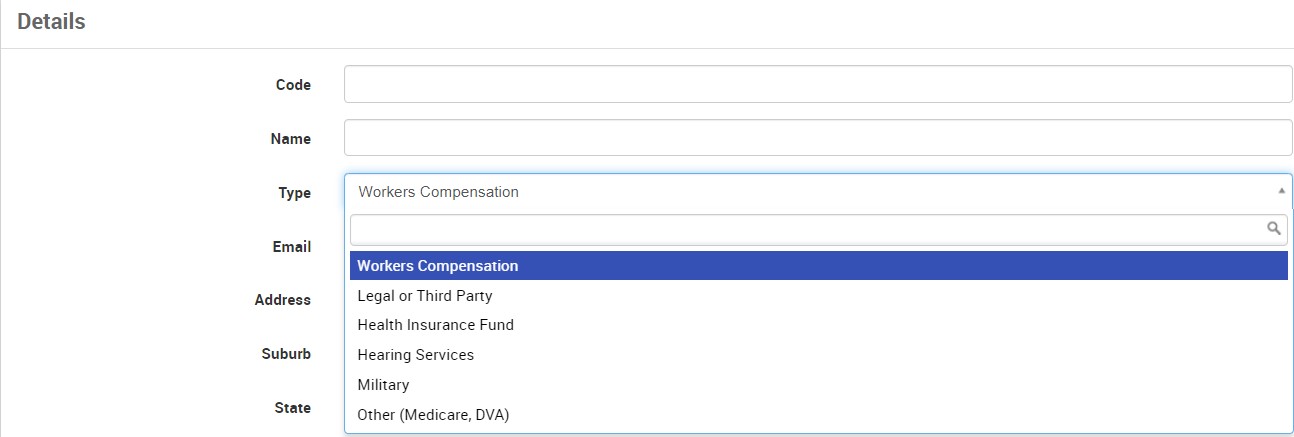
Task: Focus the Code text field
Action: 818,85
